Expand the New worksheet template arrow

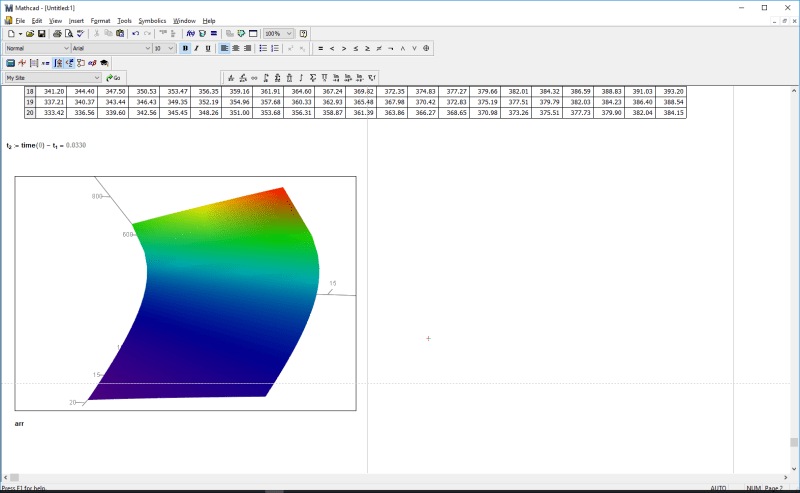click(20, 34)
